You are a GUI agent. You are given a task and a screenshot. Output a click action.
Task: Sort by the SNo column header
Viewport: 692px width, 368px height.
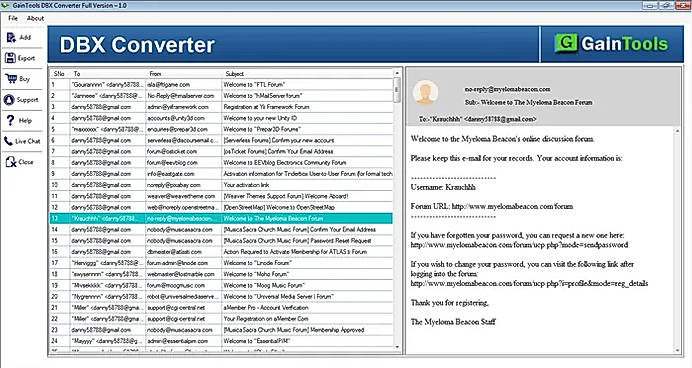click(x=60, y=73)
